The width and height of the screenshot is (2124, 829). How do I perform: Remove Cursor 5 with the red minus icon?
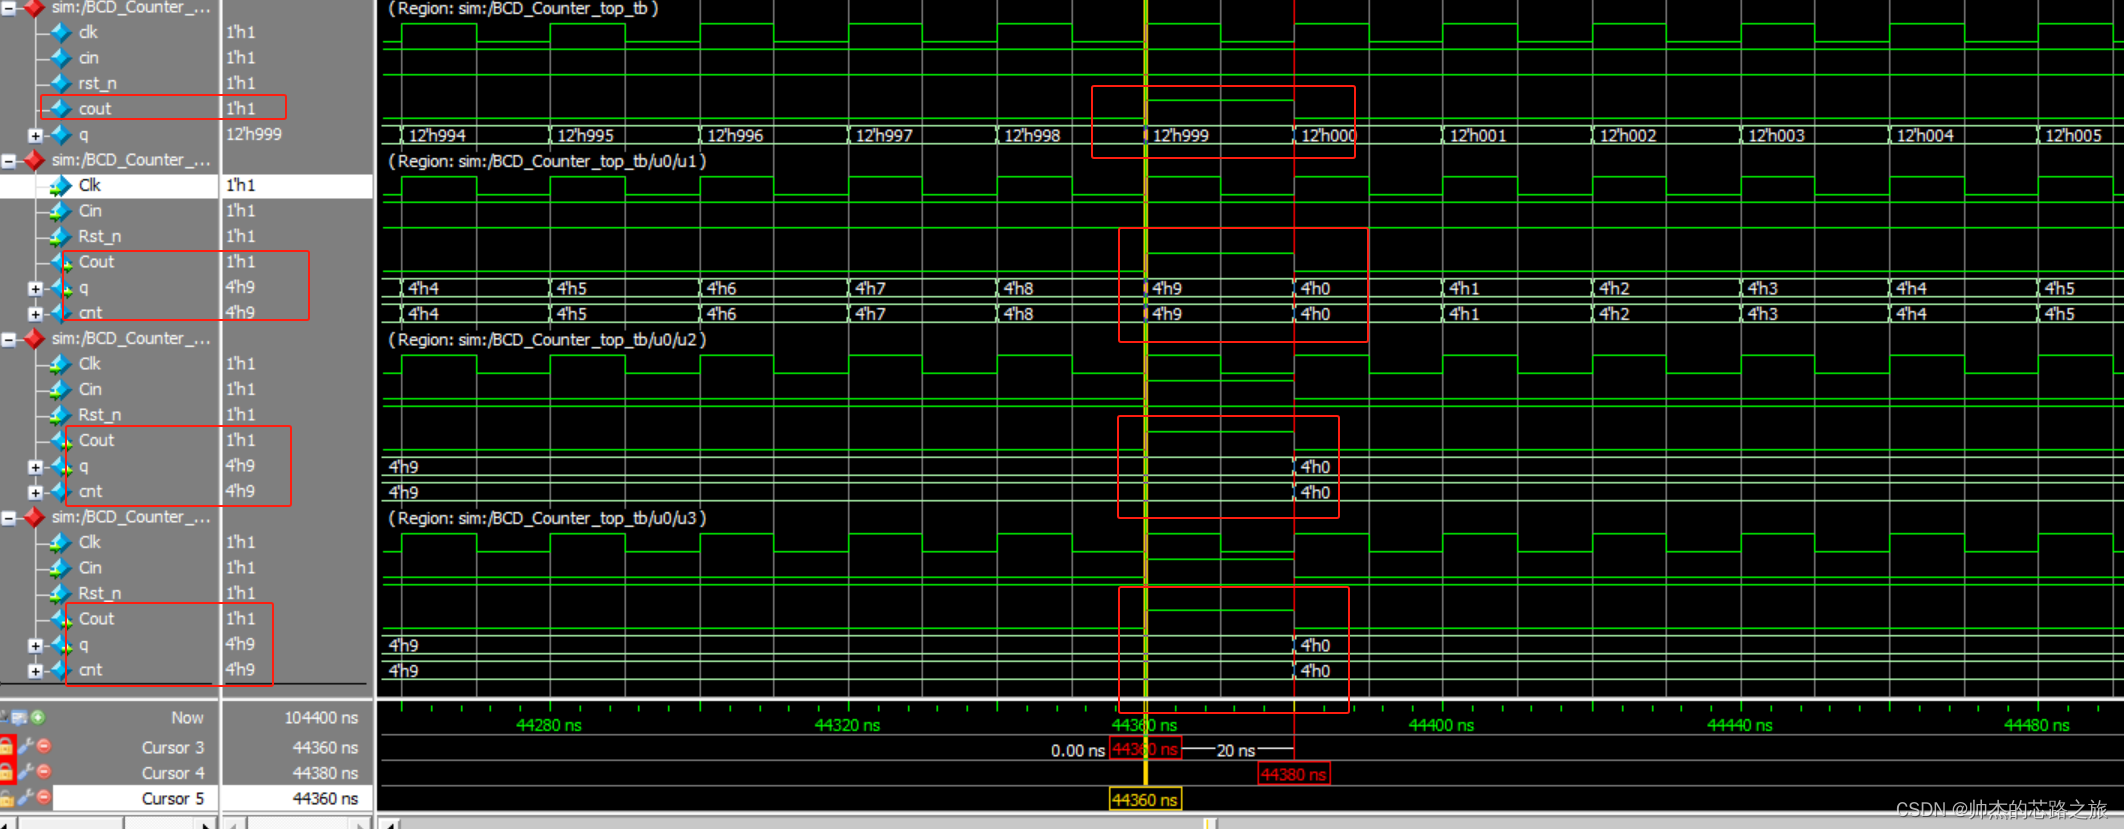[44, 797]
